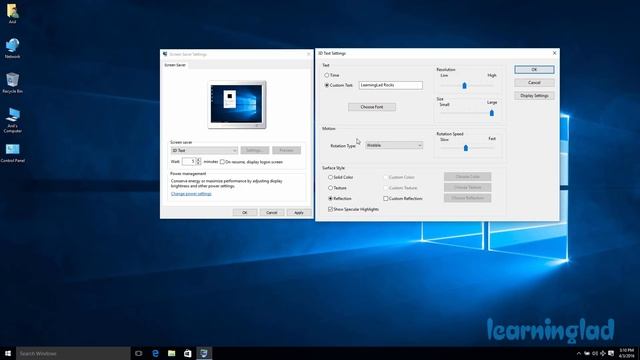The height and width of the screenshot is (360, 640).
Task: Open the user folder desktop icon
Action: click(x=12, y=13)
